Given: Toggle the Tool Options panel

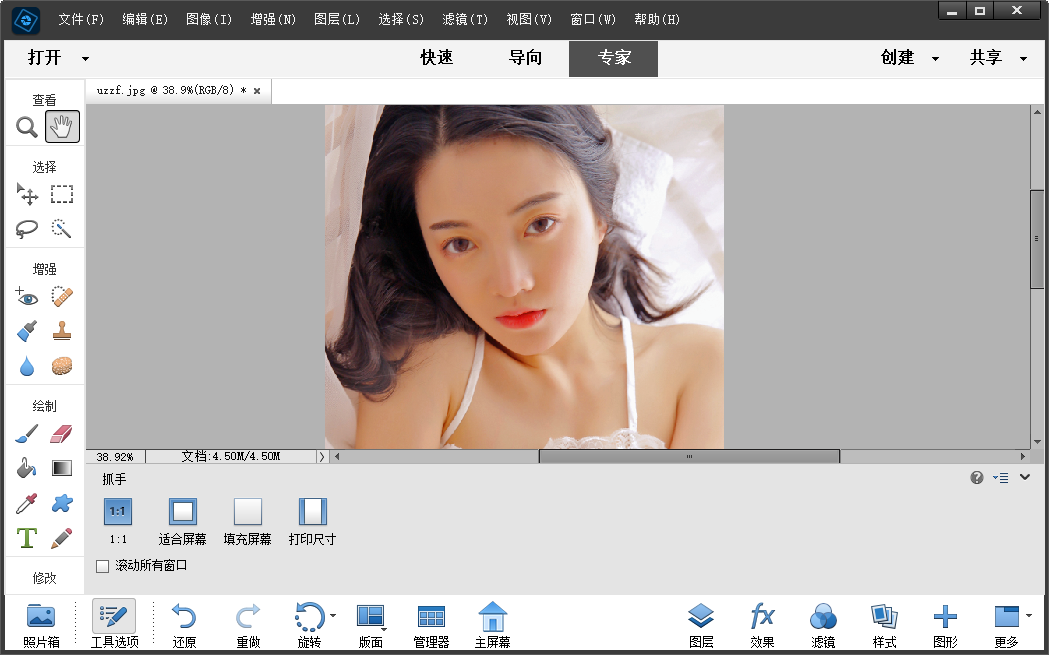Looking at the screenshot, I should 113,623.
